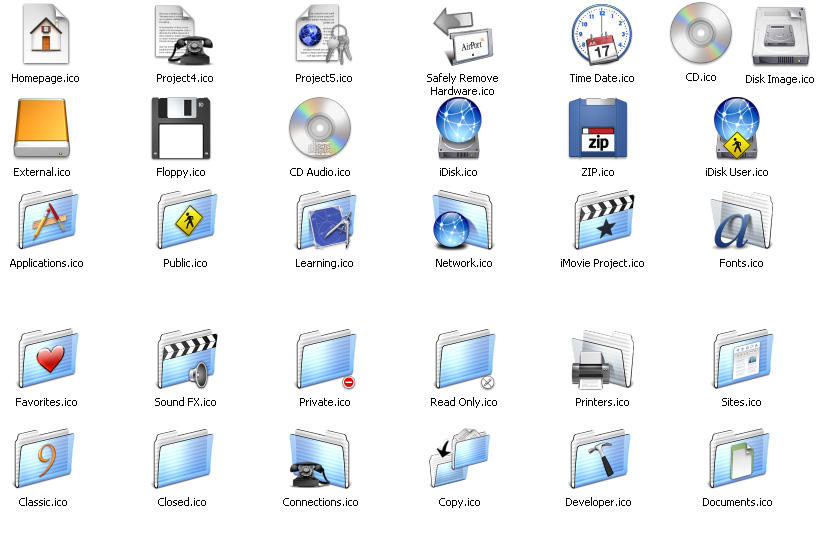Viewport: 835px width, 541px height.
Task: Click the "iDisk User.ico" file name
Action: tap(737, 172)
